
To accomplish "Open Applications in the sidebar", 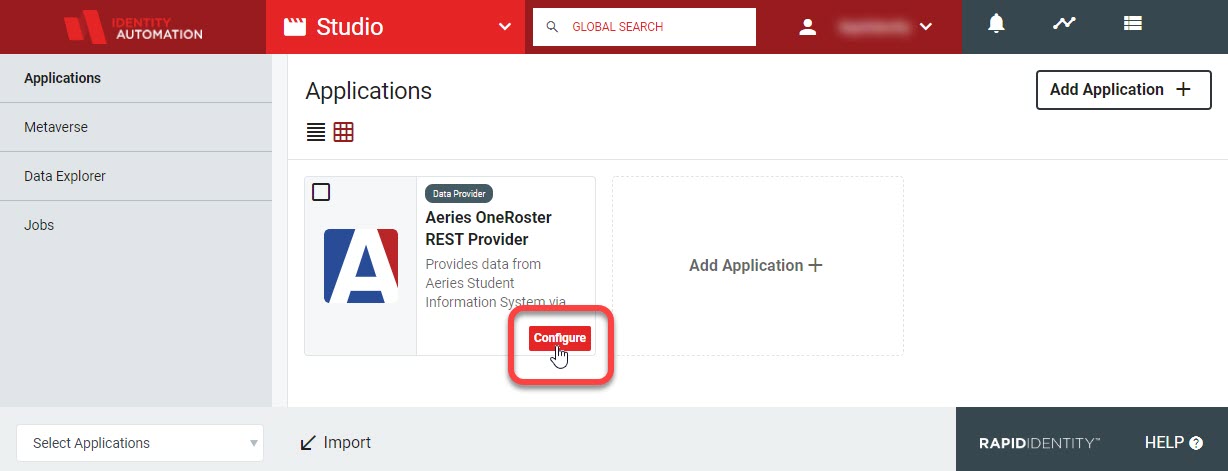I will click(136, 78).
